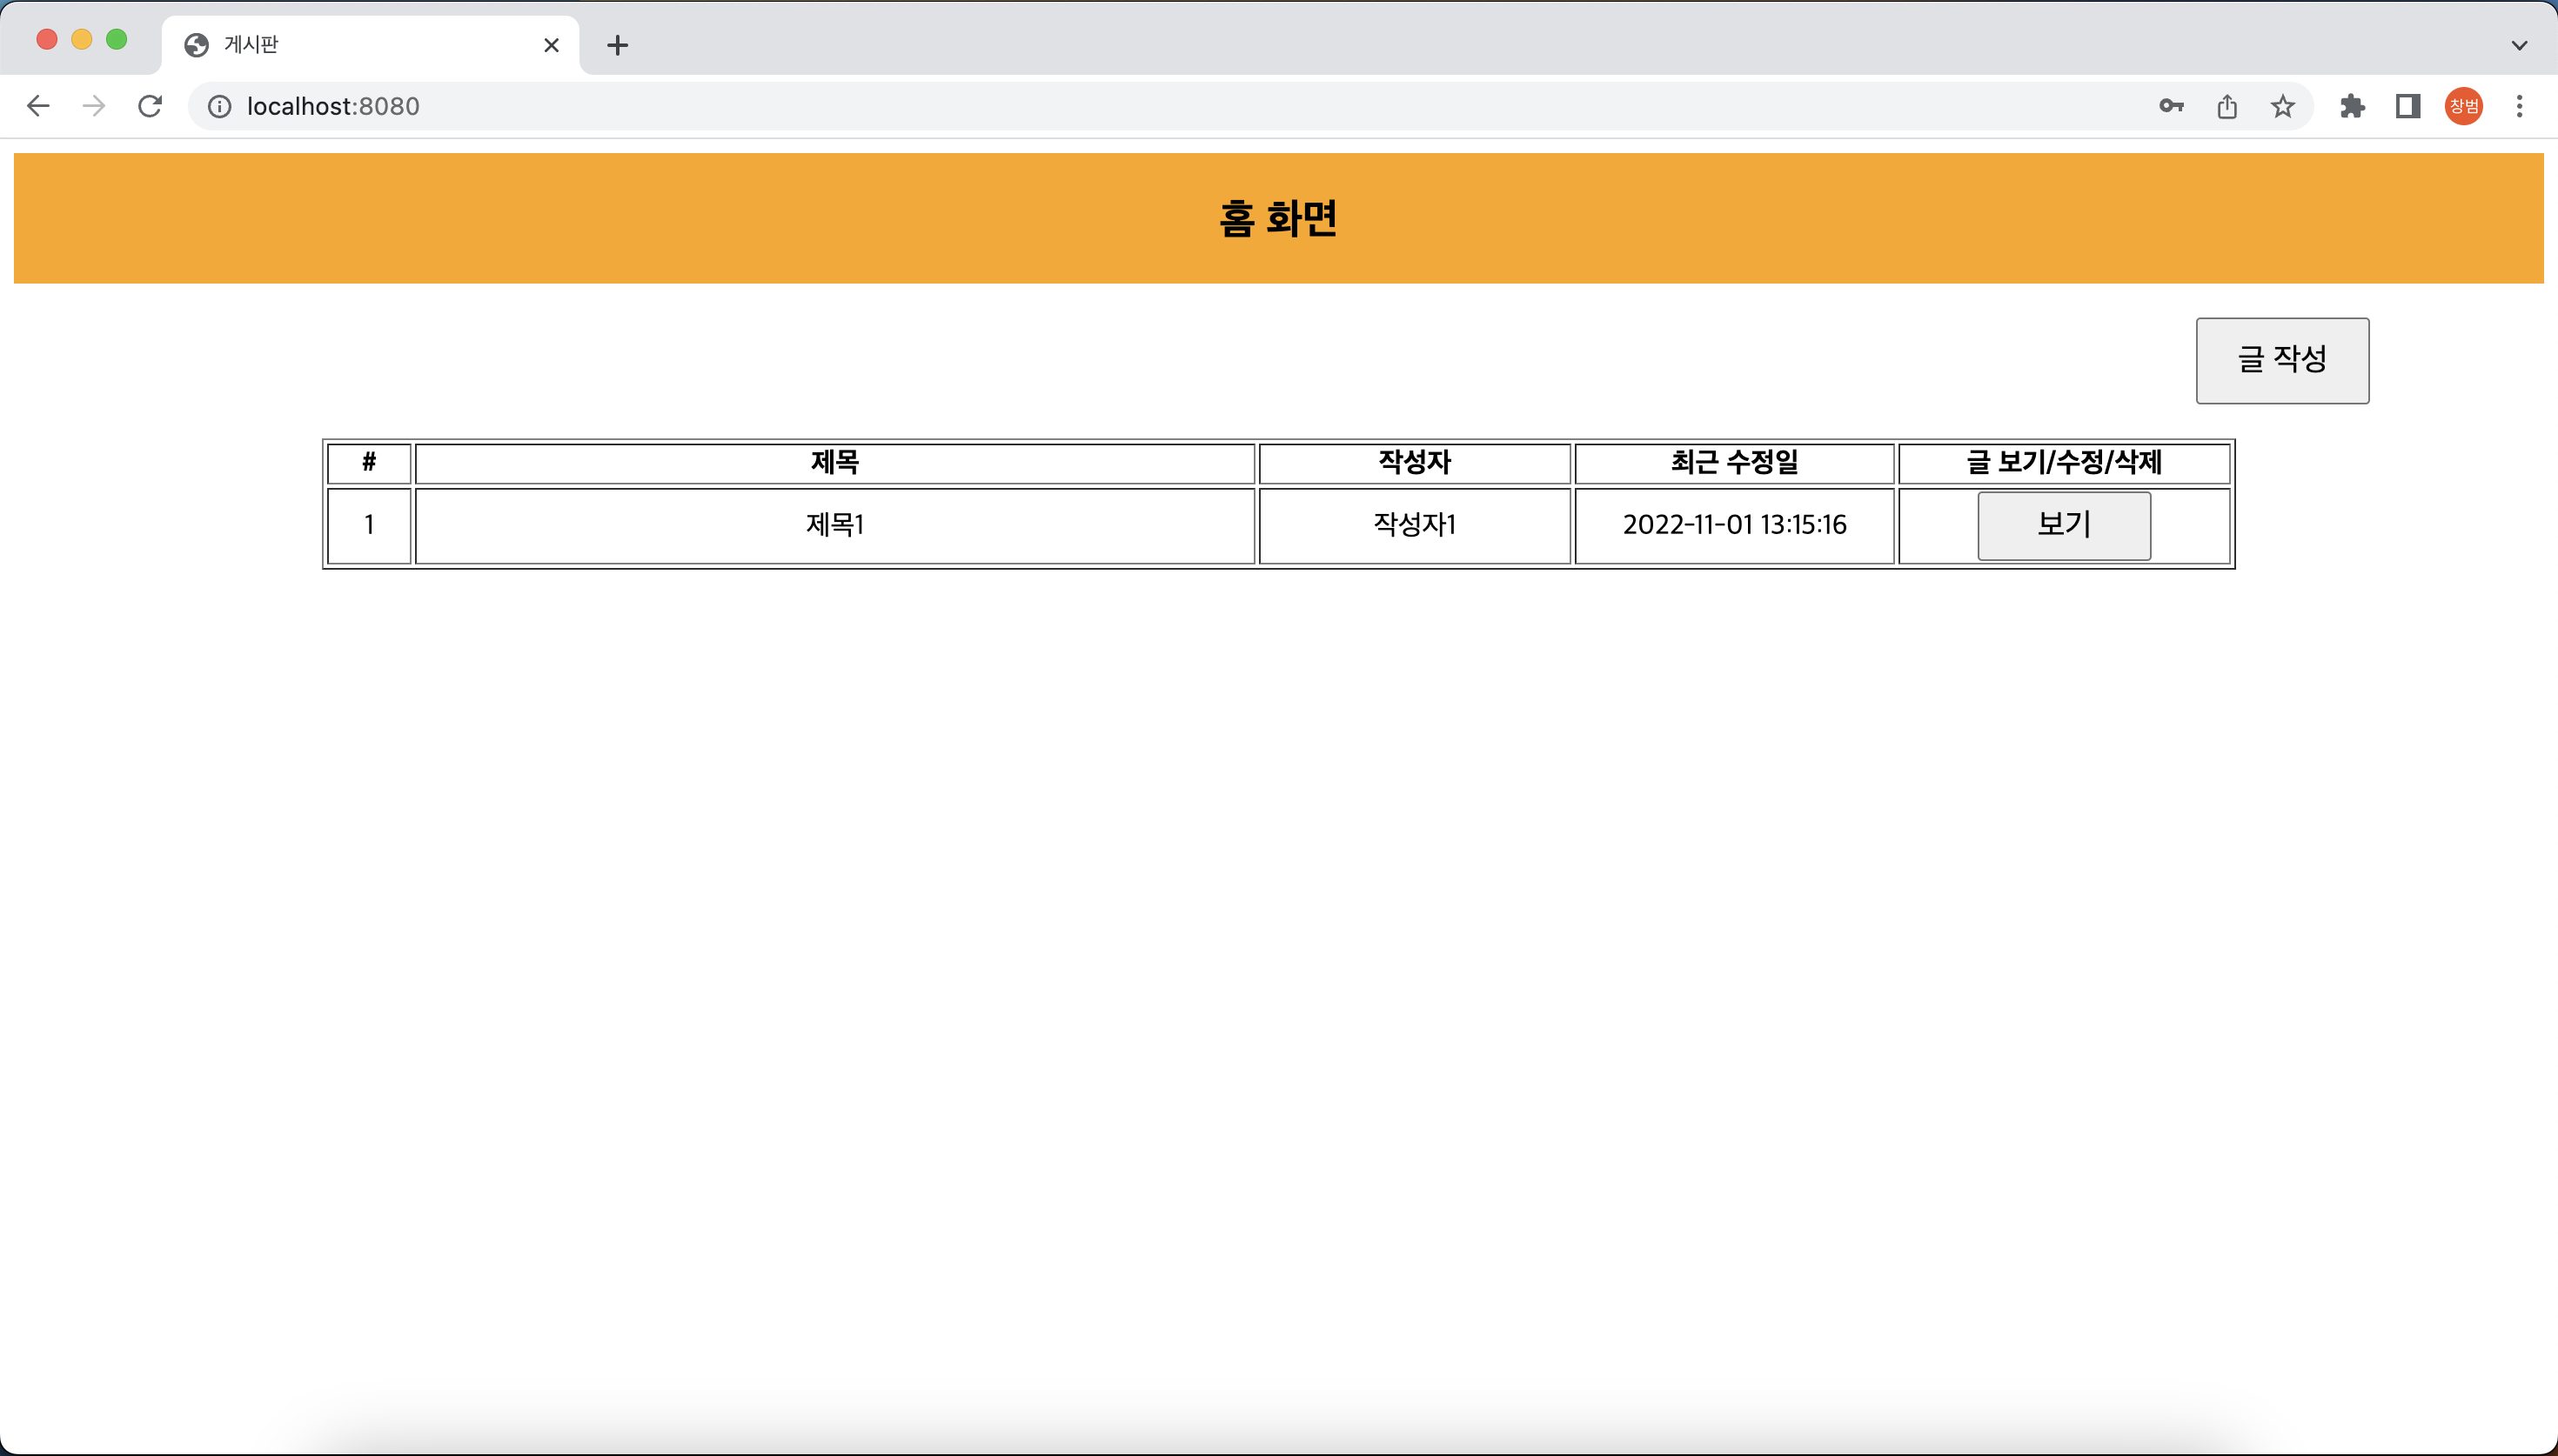Click the 보기 button for post 1
Image resolution: width=2558 pixels, height=1456 pixels.
click(2063, 525)
